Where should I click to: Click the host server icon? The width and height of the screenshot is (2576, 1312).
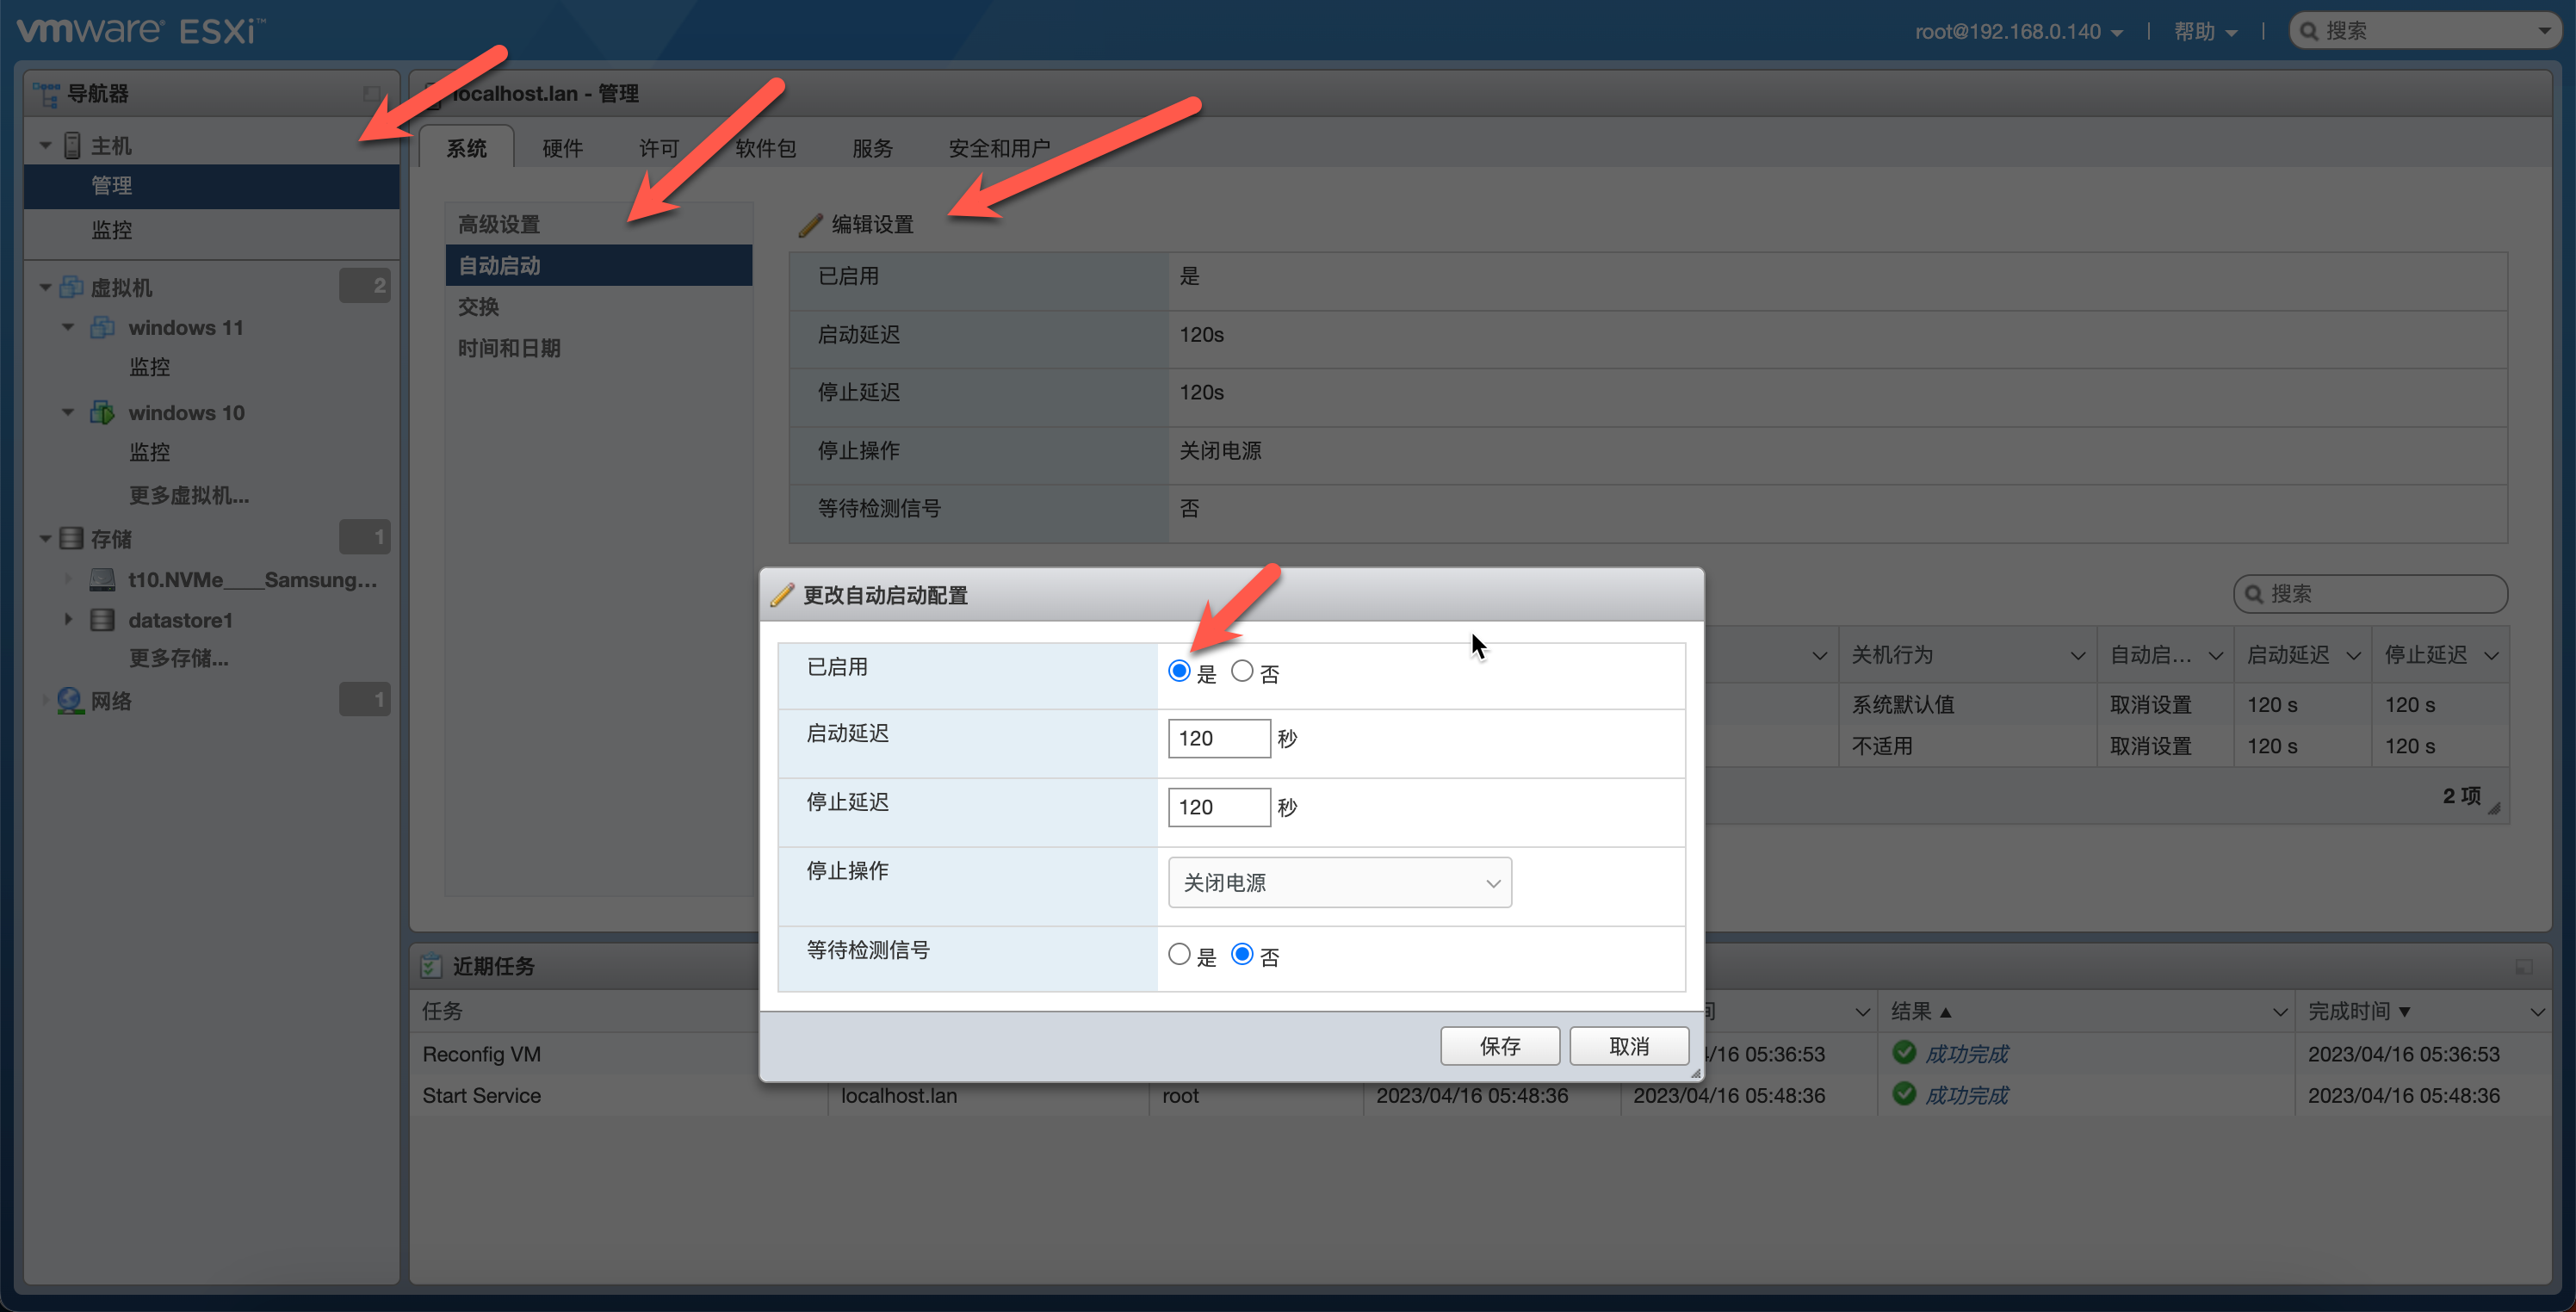coord(72,146)
